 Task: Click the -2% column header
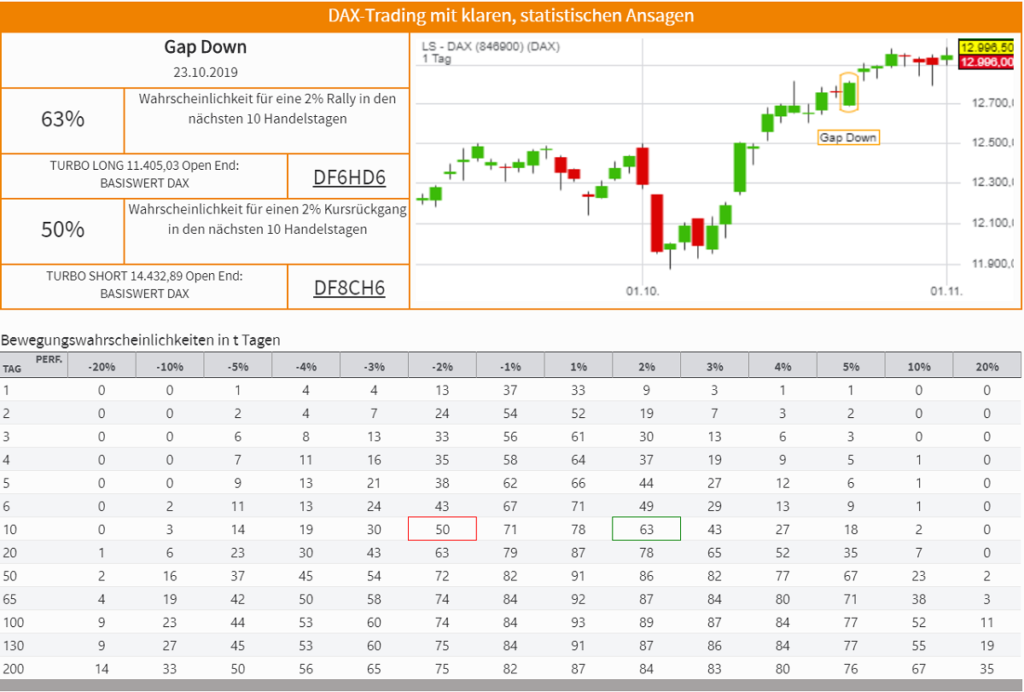click(x=442, y=367)
